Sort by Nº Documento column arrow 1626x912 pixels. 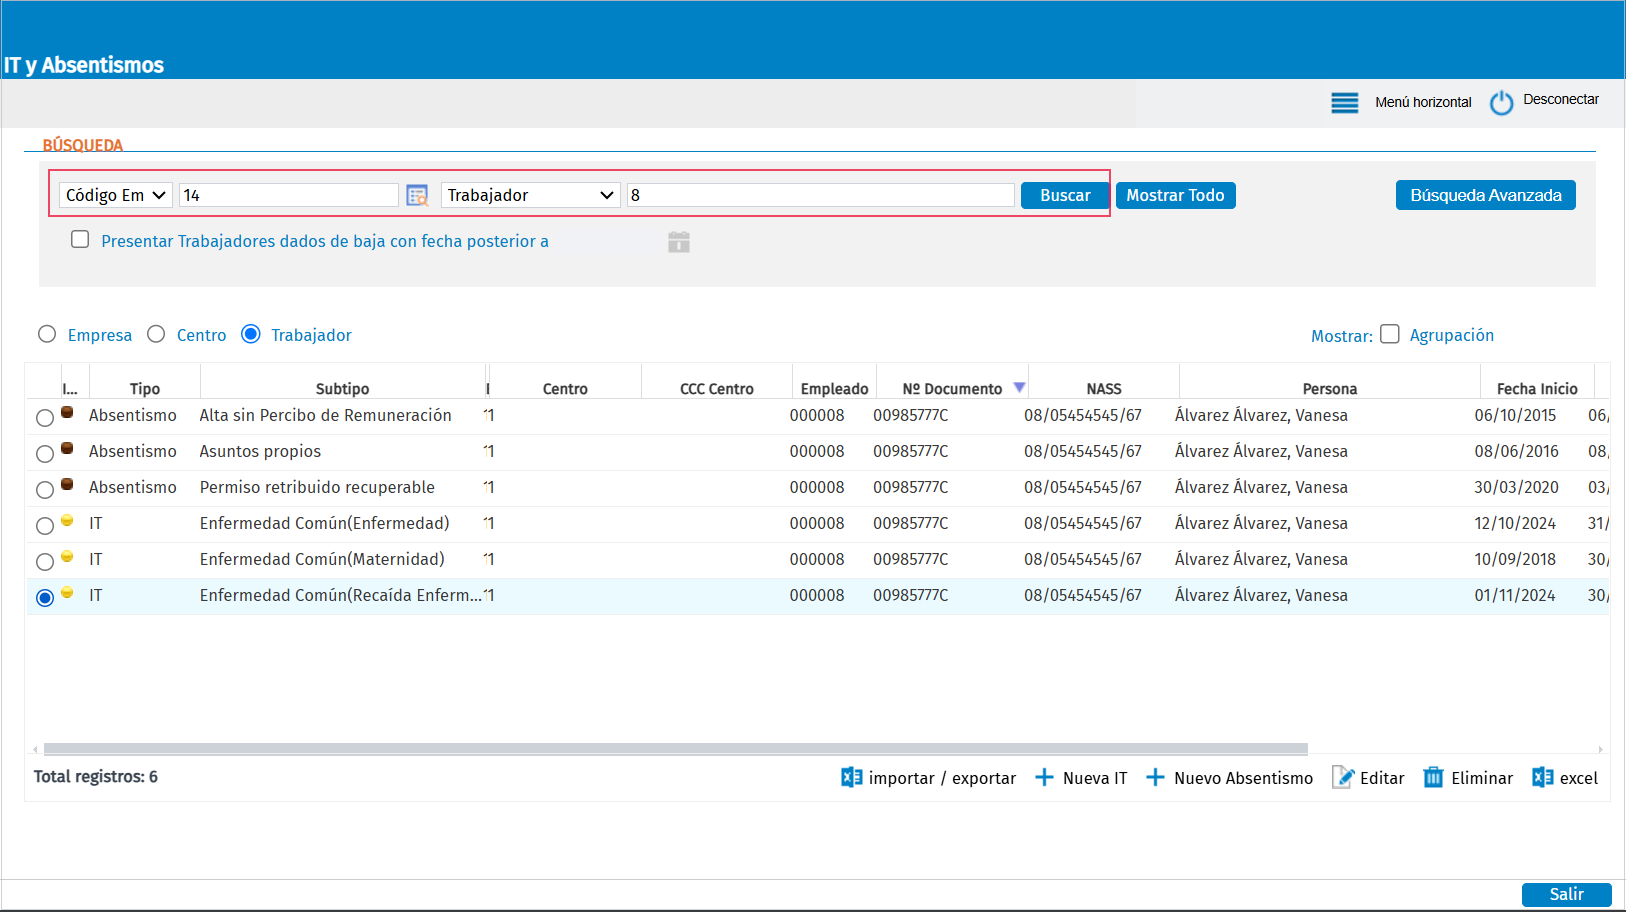pos(1019,387)
